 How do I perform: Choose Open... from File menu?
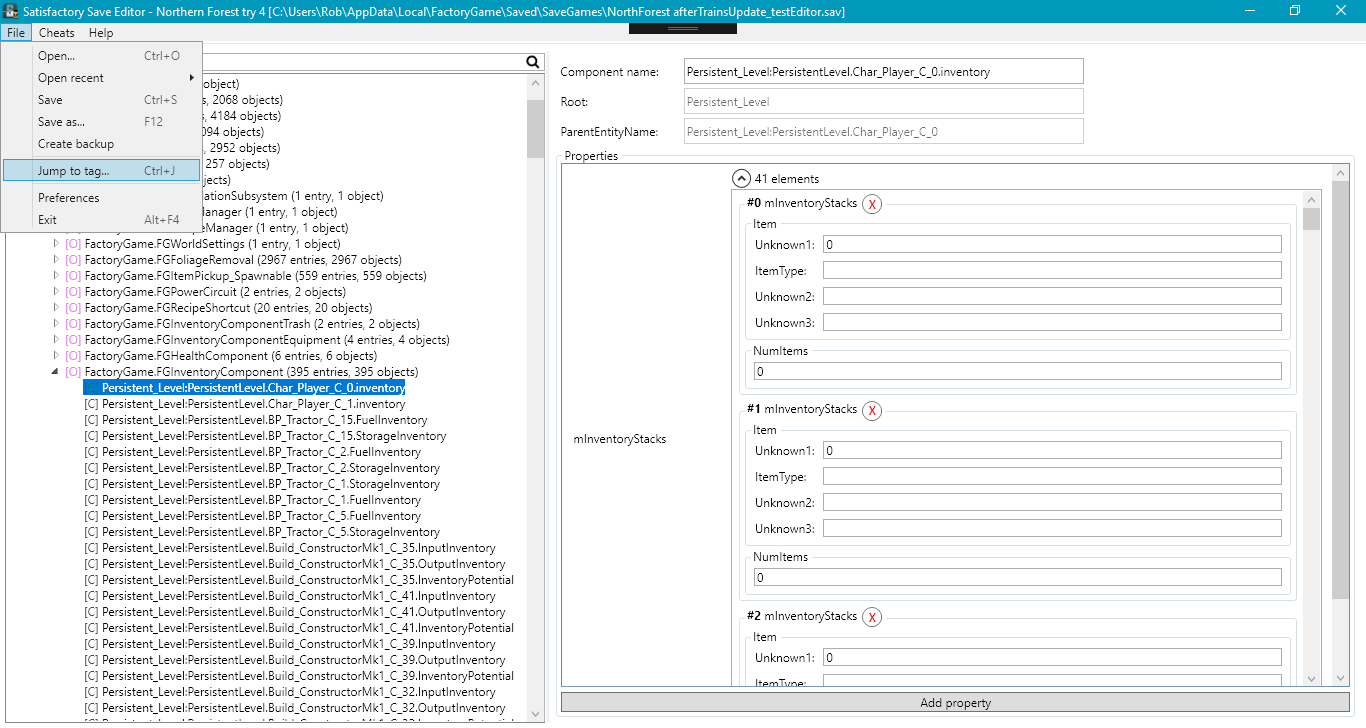pos(102,56)
